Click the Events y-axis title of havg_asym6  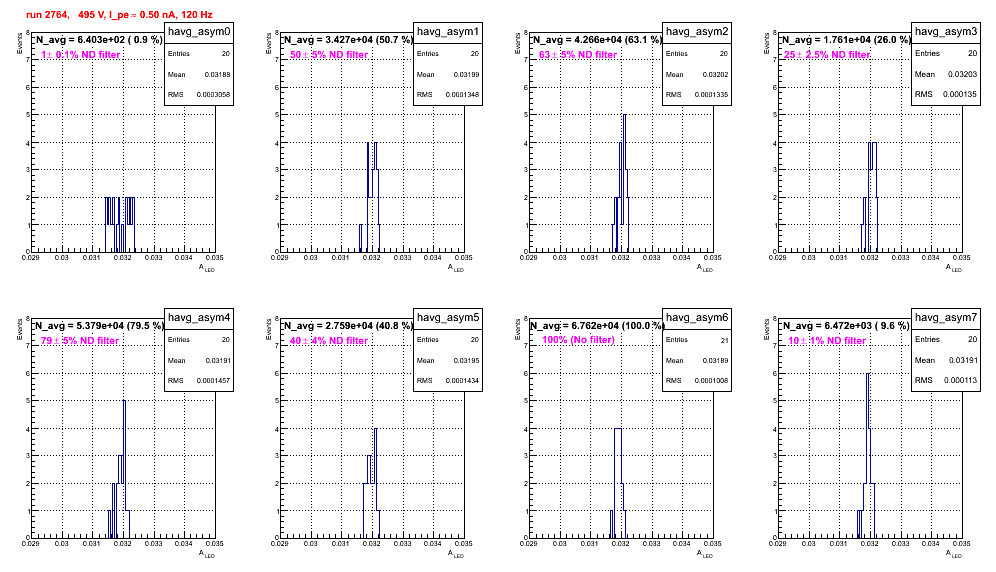[518, 329]
